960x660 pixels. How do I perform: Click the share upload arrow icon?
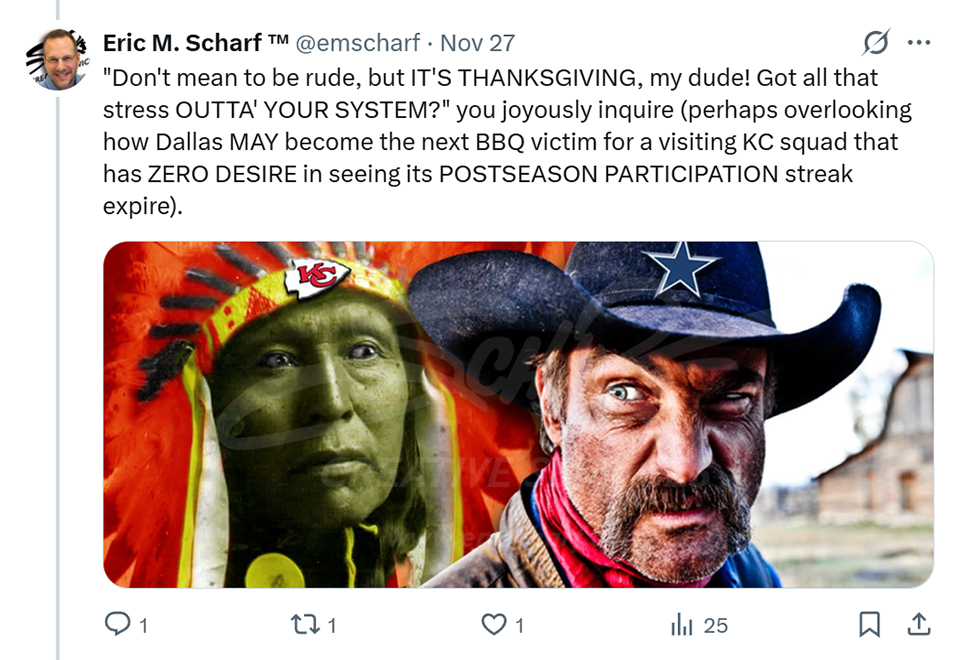(x=918, y=625)
